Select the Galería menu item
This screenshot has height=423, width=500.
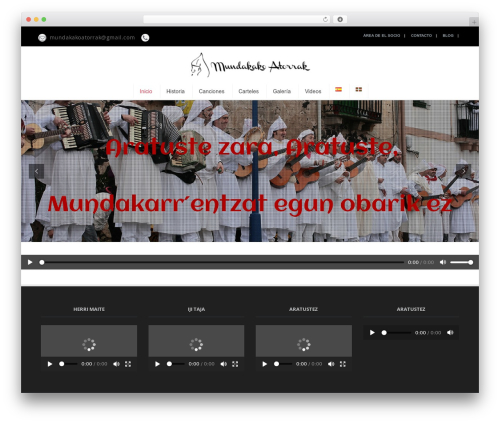[282, 91]
